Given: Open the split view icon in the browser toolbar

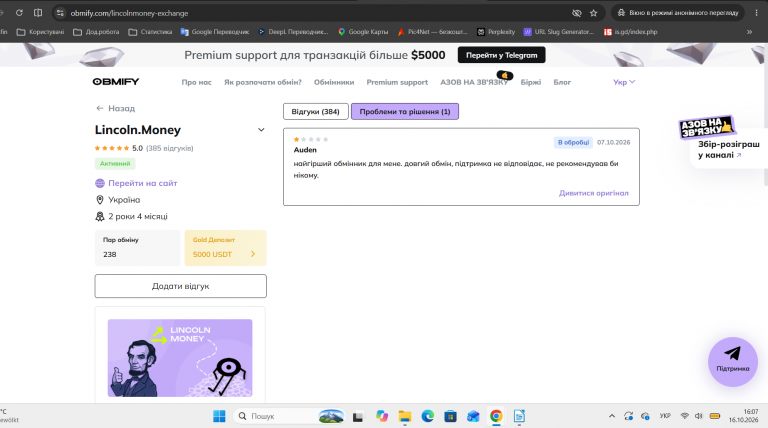Looking at the screenshot, I should click(38, 13).
